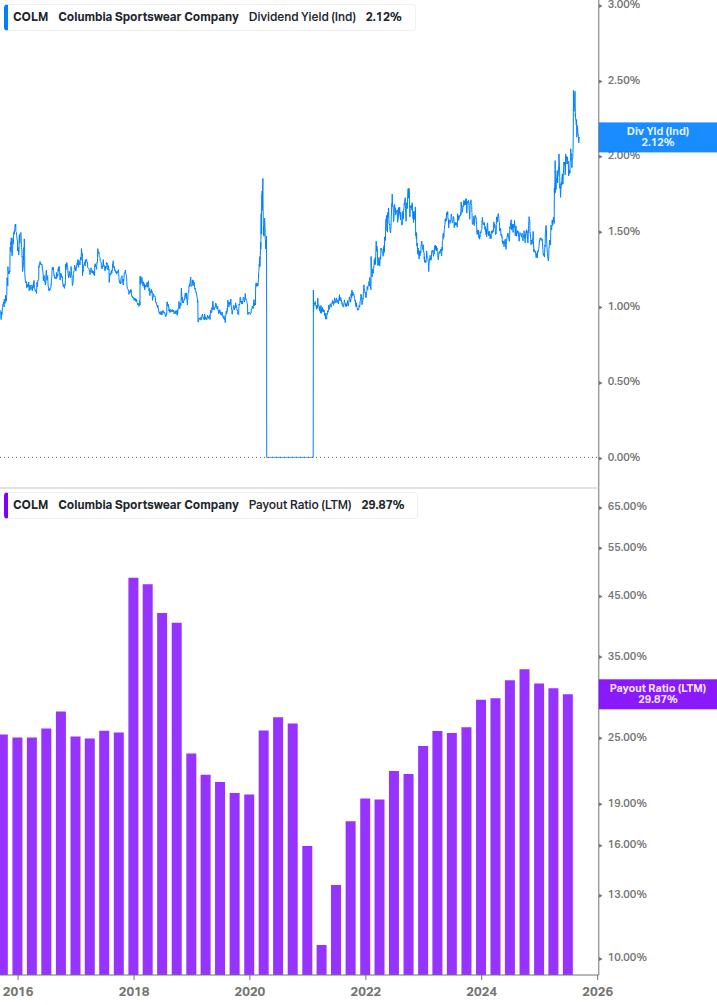Click the purple swatch beside Payout Ratio legend
The width and height of the screenshot is (717, 1005).
(x=6, y=505)
